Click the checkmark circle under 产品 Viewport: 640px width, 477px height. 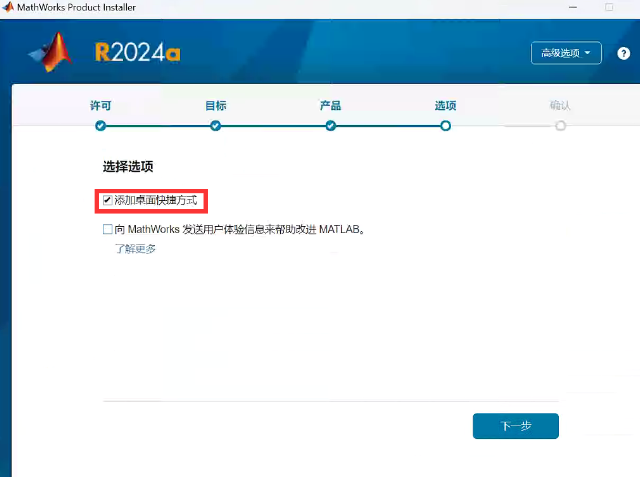click(330, 126)
